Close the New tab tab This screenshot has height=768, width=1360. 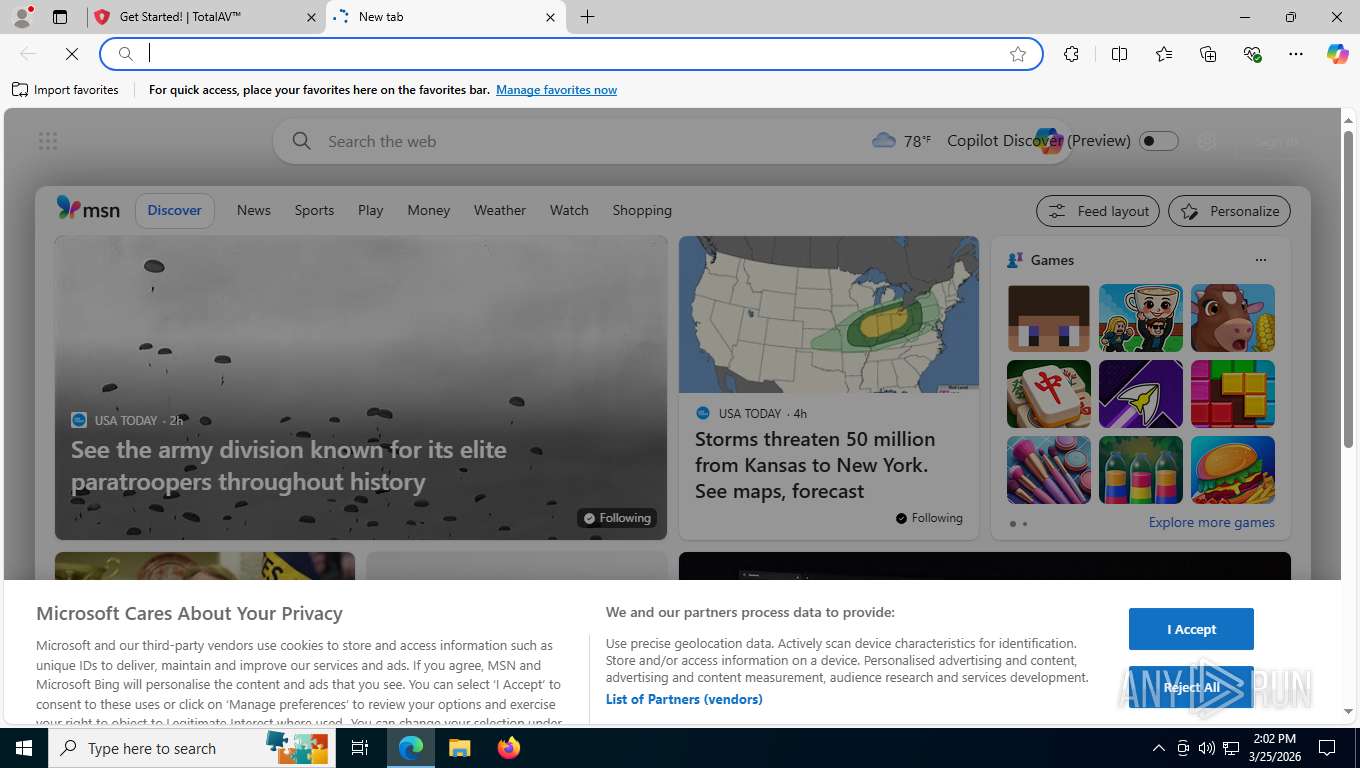coord(550,17)
